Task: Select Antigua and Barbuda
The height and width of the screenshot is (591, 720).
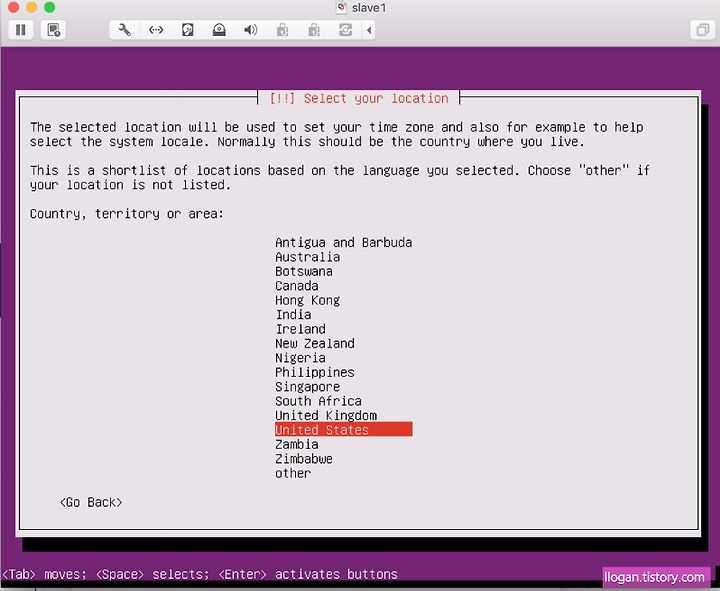Action: [343, 242]
